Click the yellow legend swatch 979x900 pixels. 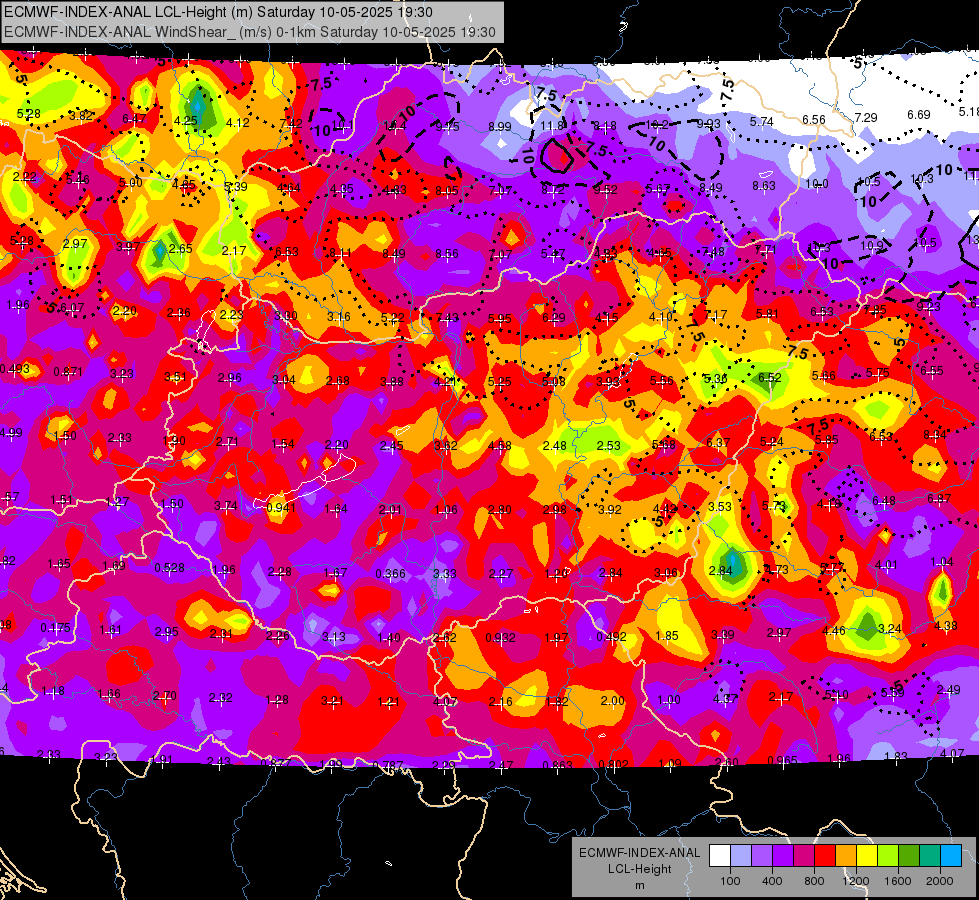pos(867,856)
